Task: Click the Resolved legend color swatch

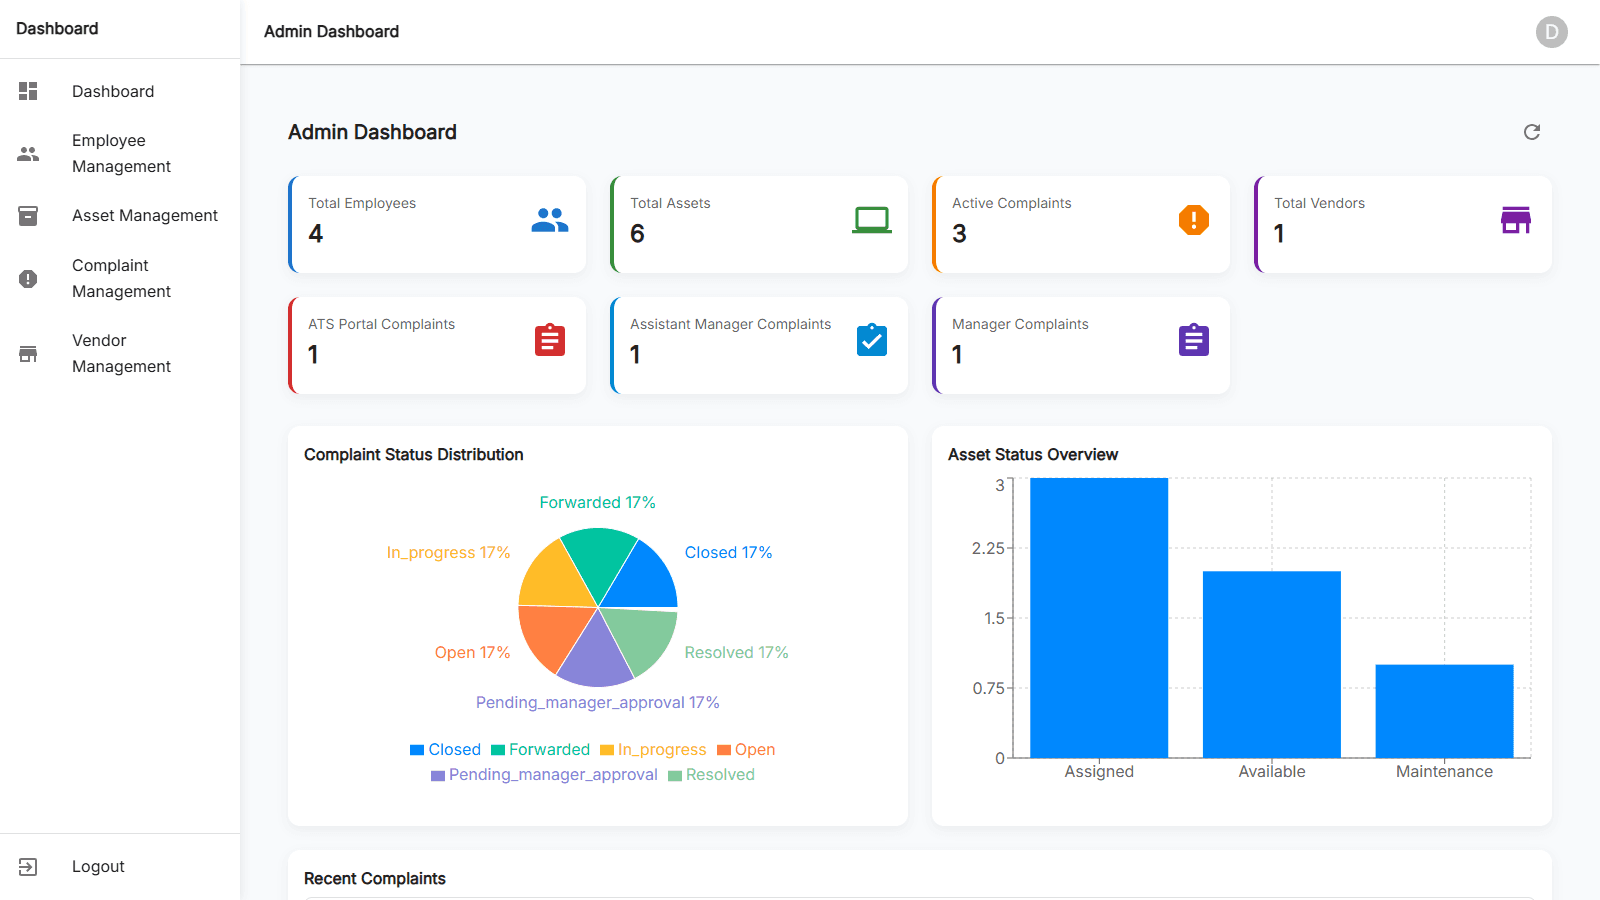Action: 675,775
